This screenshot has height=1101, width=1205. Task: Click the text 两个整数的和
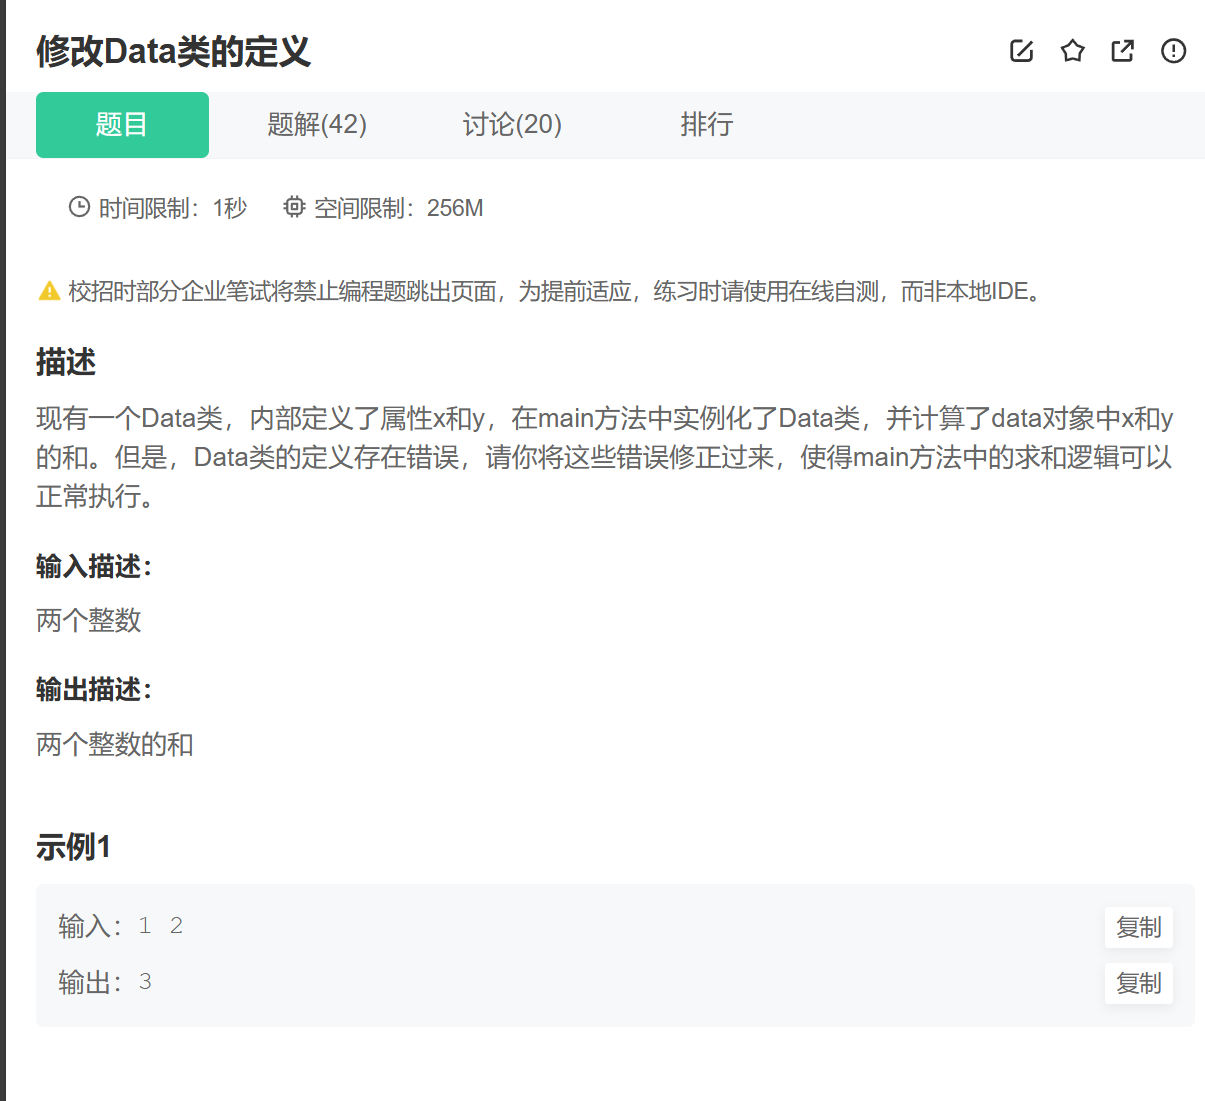coord(115,744)
